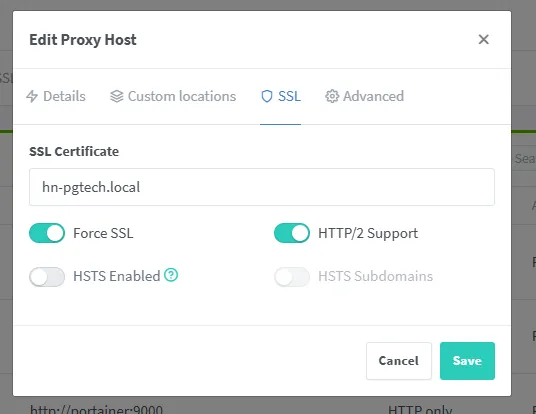536x414 pixels.
Task: Select the SSL tab label
Action: (289, 96)
